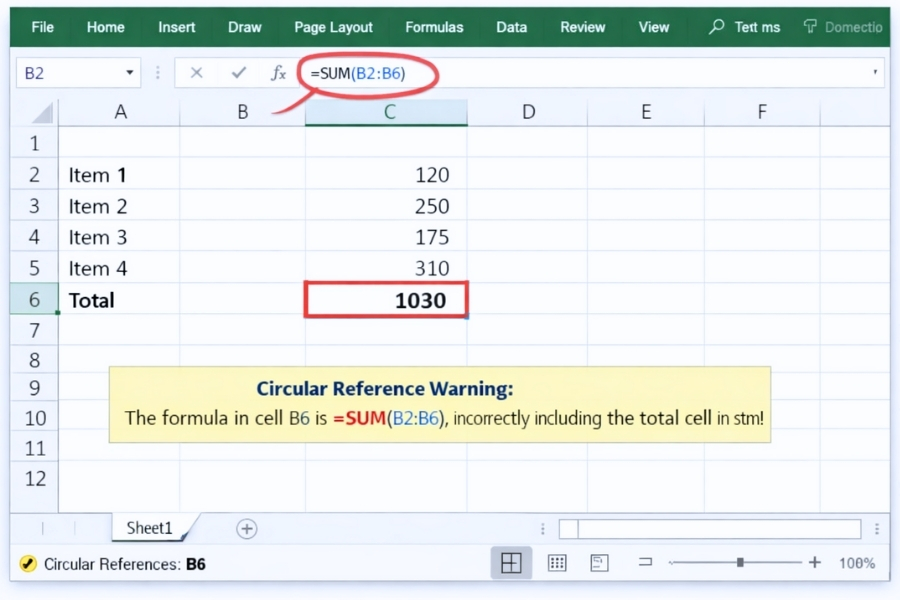900x600 pixels.
Task: Click the Circular References warning icon
Action: point(27,563)
